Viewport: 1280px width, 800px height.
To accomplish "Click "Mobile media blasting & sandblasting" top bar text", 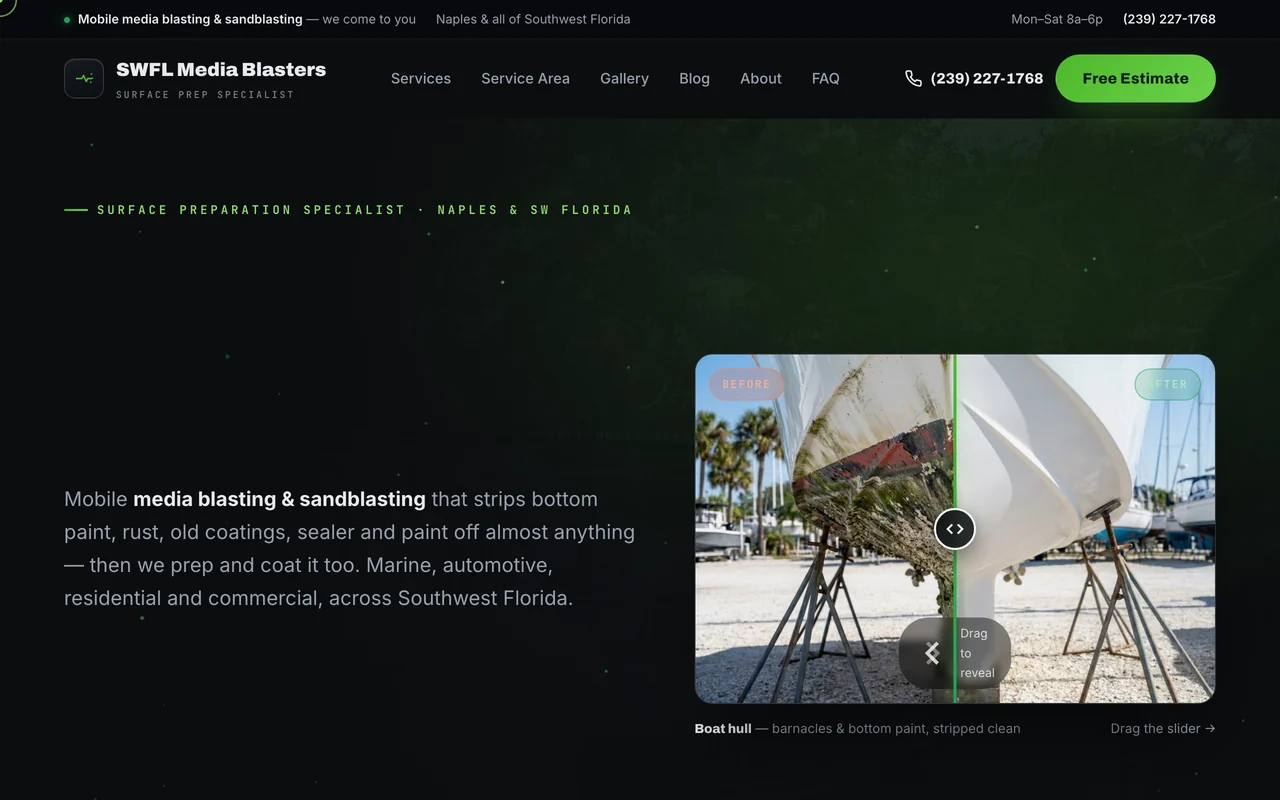I will pyautogui.click(x=190, y=19).
